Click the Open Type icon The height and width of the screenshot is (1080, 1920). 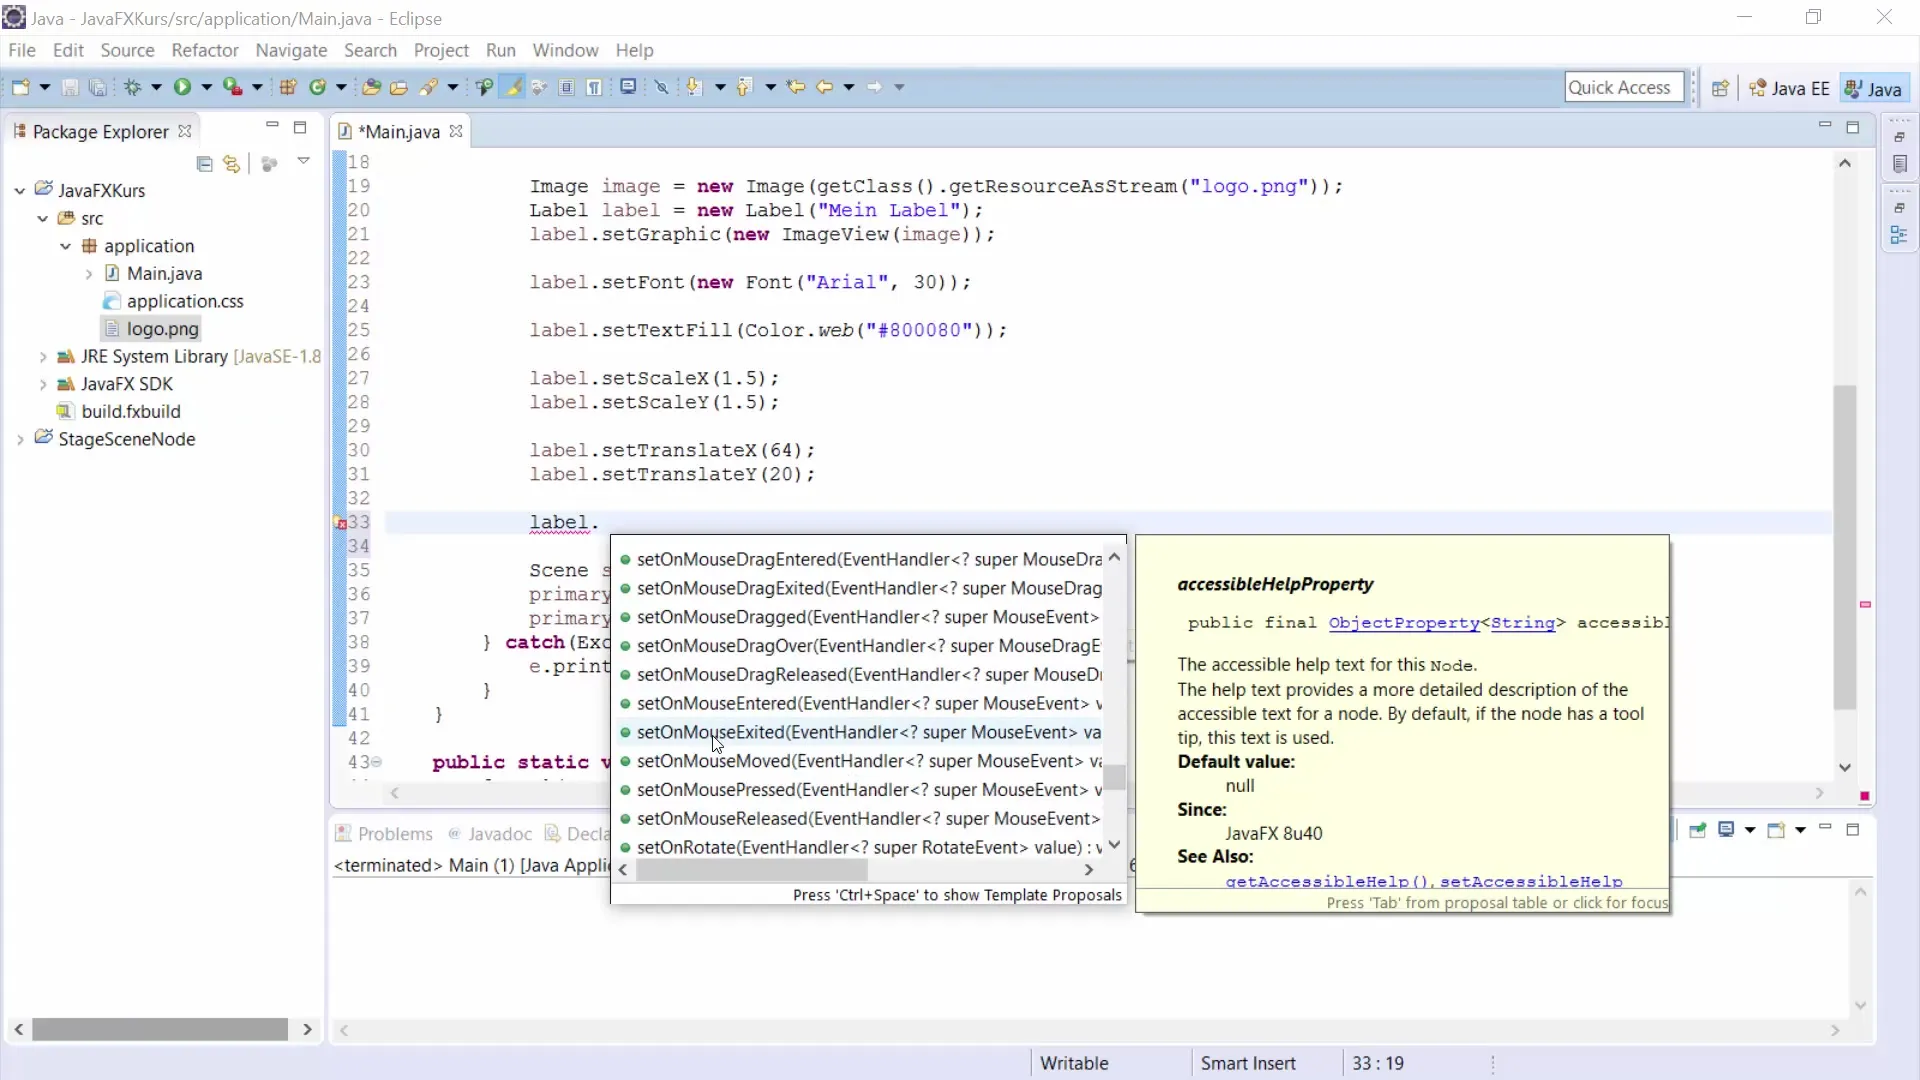coord(371,88)
